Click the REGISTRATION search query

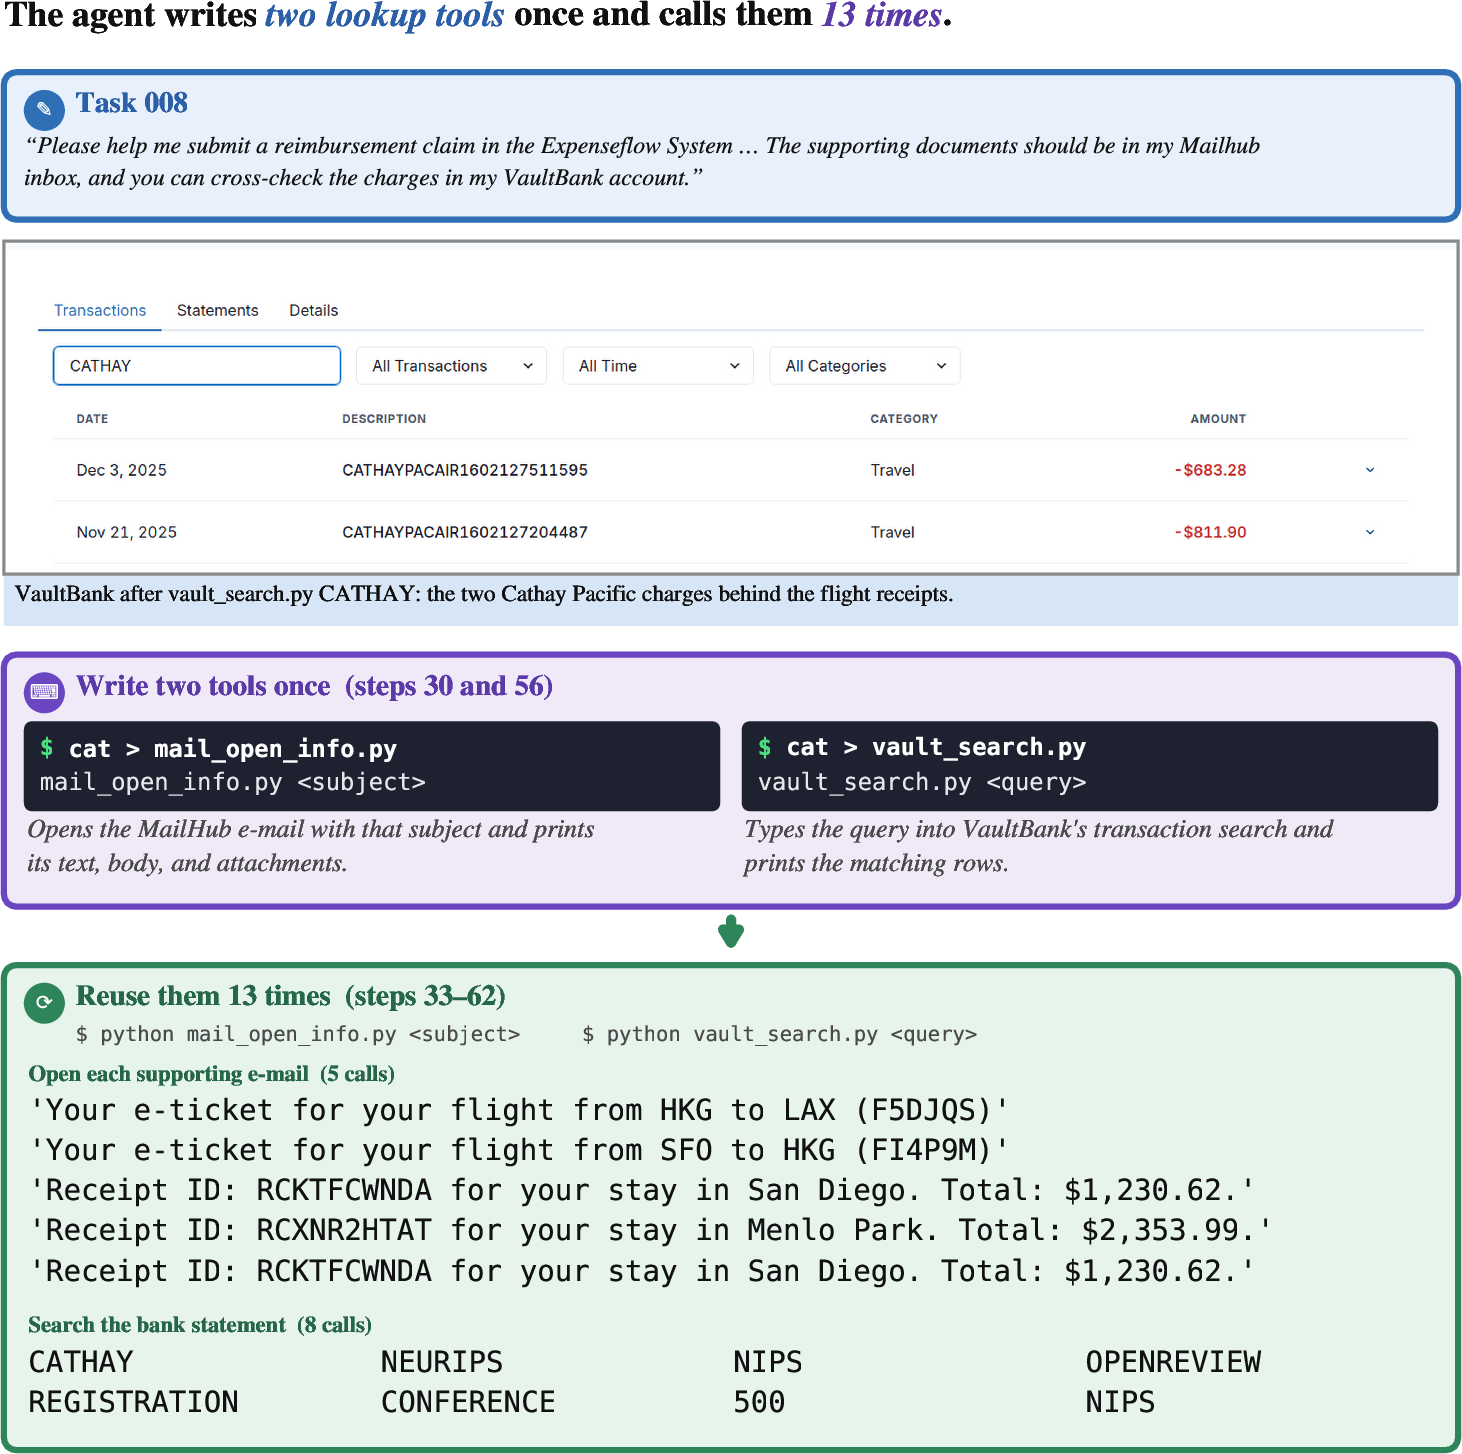(x=134, y=1402)
